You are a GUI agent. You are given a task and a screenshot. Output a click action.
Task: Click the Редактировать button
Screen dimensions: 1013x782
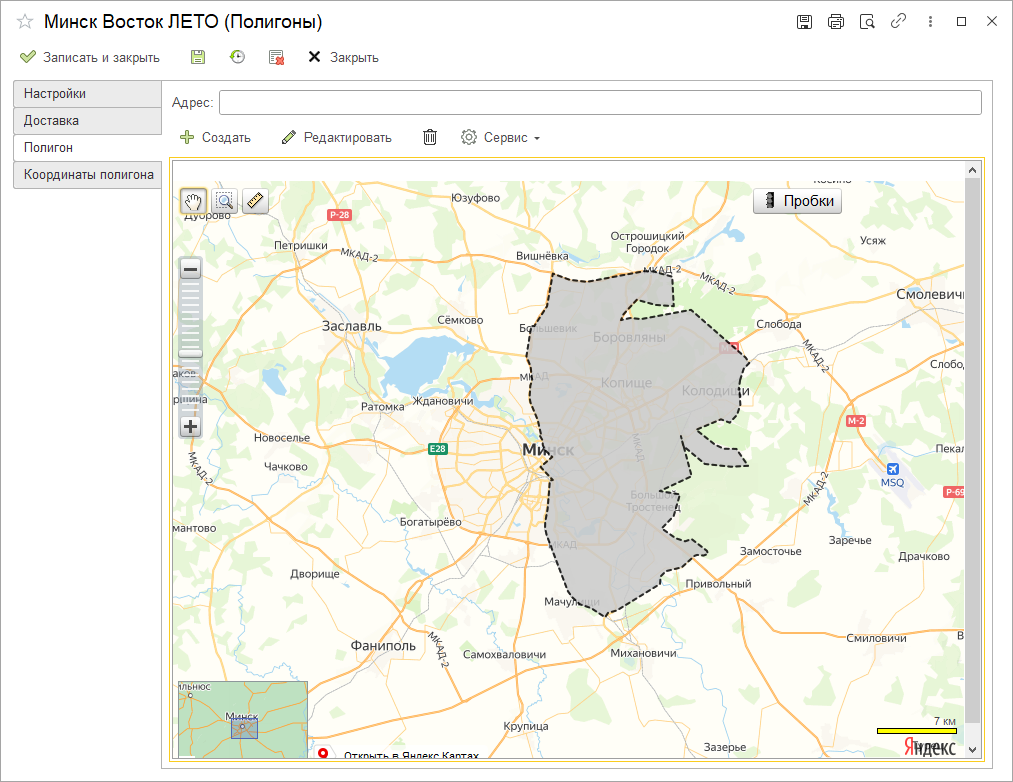pos(337,137)
